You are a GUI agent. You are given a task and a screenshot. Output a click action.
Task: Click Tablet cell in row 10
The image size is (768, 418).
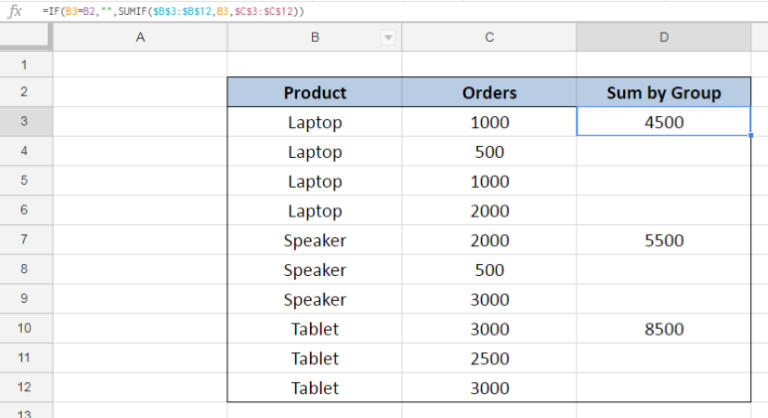[314, 328]
